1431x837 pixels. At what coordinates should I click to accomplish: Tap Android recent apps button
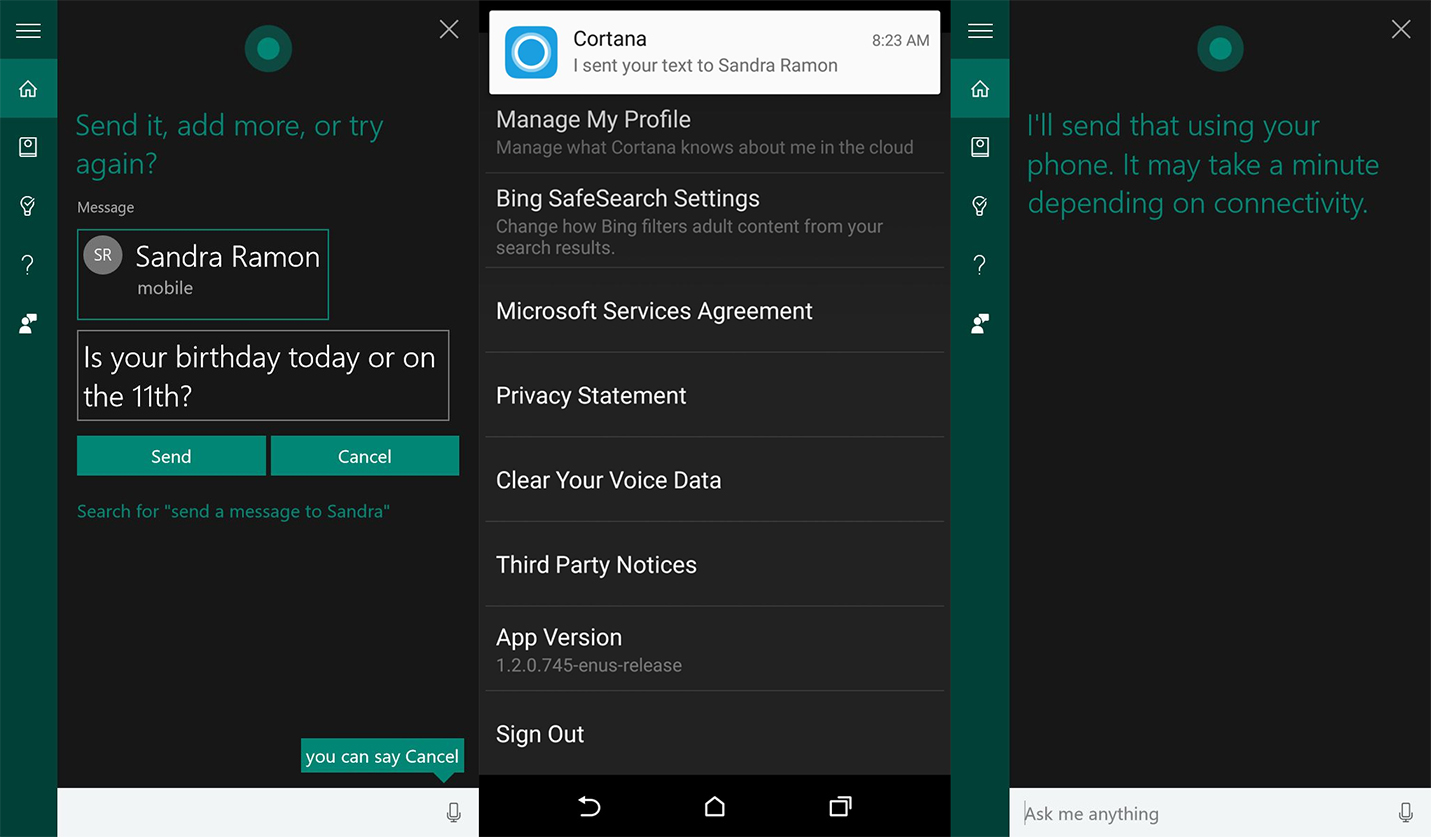(x=840, y=806)
